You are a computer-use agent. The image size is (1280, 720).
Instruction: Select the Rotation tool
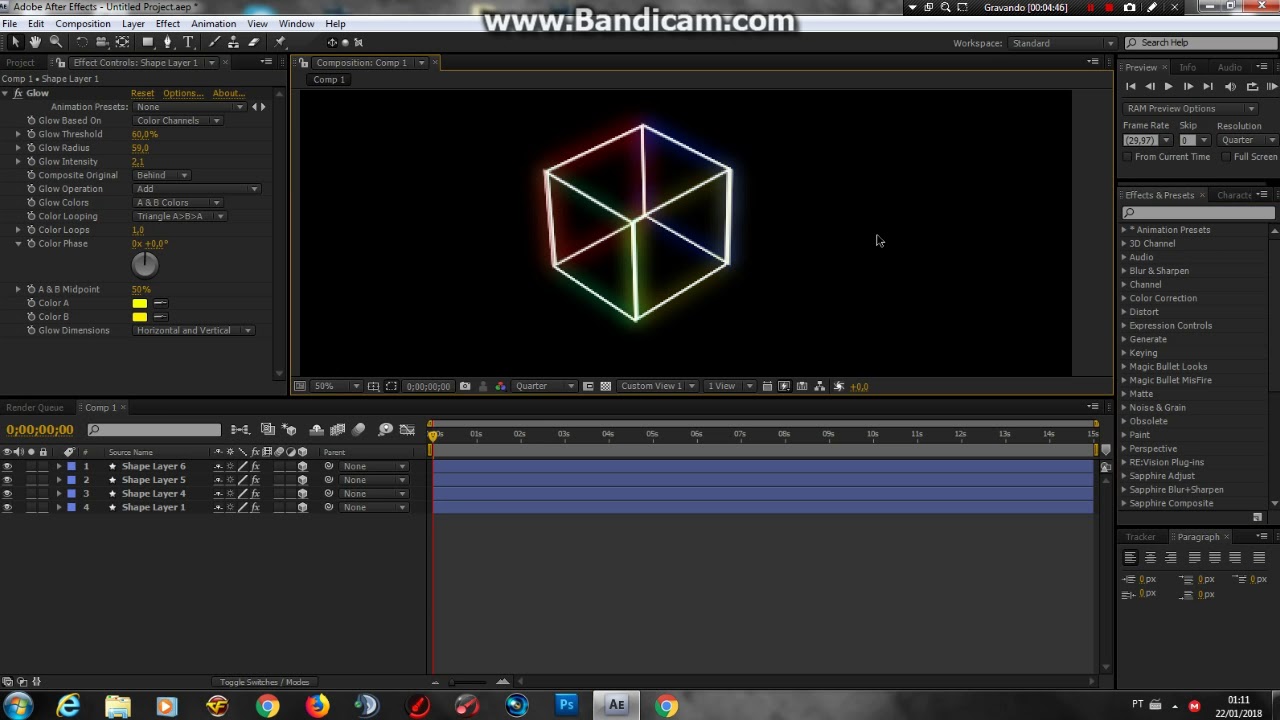point(82,42)
